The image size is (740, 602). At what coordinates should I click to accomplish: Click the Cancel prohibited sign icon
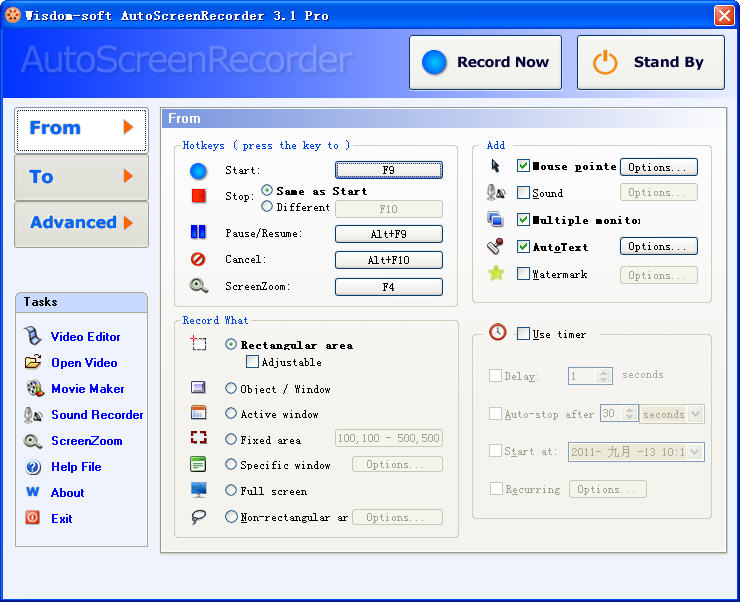(x=198, y=259)
